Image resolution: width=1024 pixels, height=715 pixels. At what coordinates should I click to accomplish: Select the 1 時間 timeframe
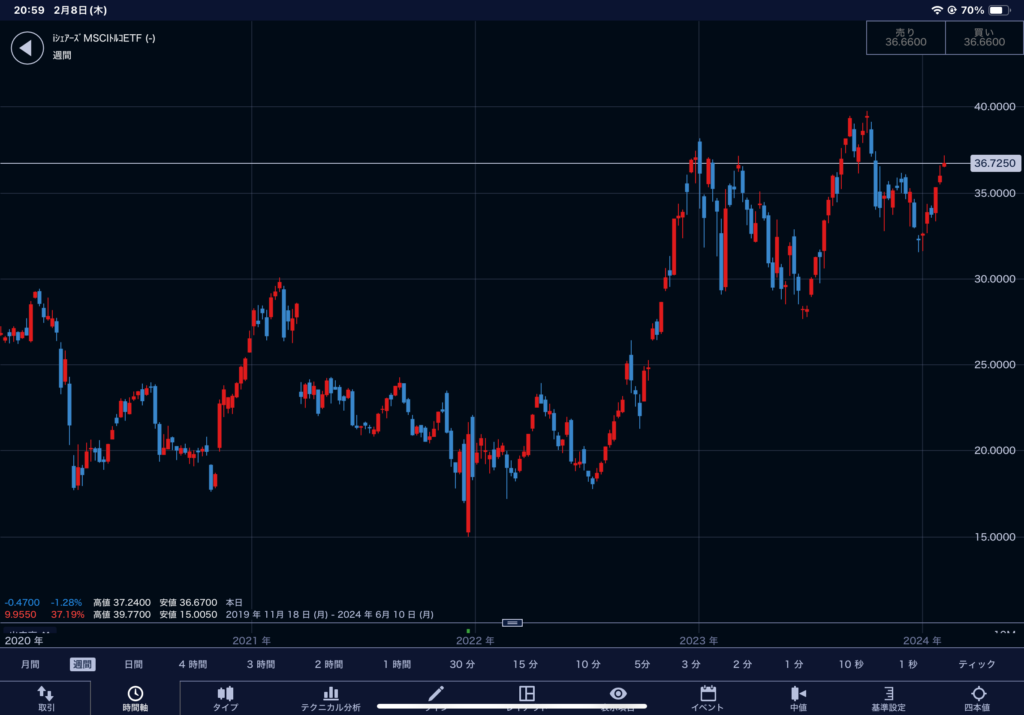tap(397, 664)
